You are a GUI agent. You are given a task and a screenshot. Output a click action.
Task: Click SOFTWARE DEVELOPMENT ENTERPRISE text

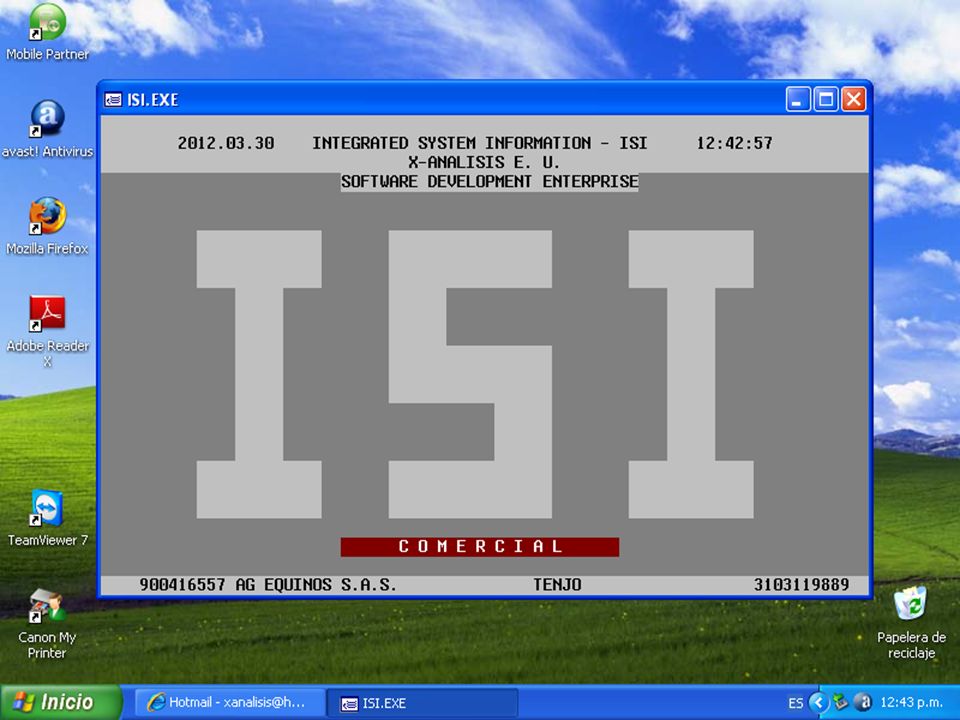tap(489, 182)
